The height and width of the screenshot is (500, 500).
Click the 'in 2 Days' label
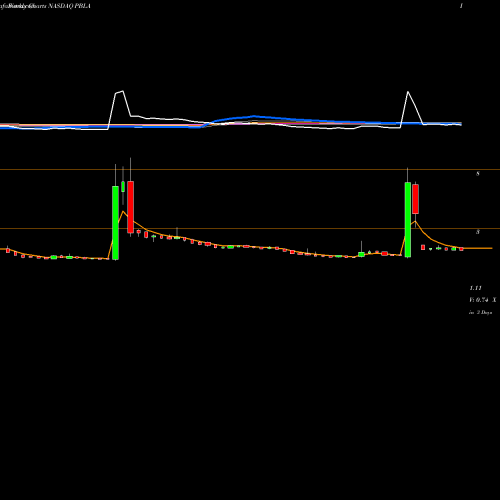(x=481, y=312)
